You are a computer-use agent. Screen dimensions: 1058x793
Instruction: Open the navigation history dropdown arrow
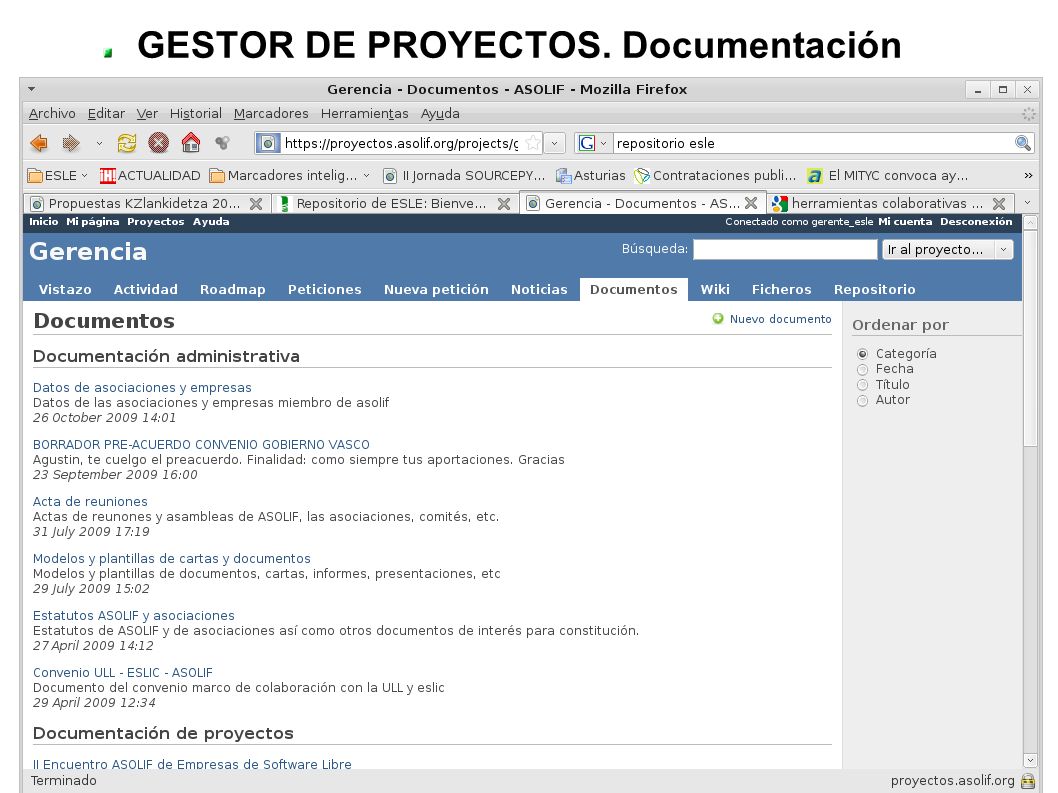click(x=99, y=143)
